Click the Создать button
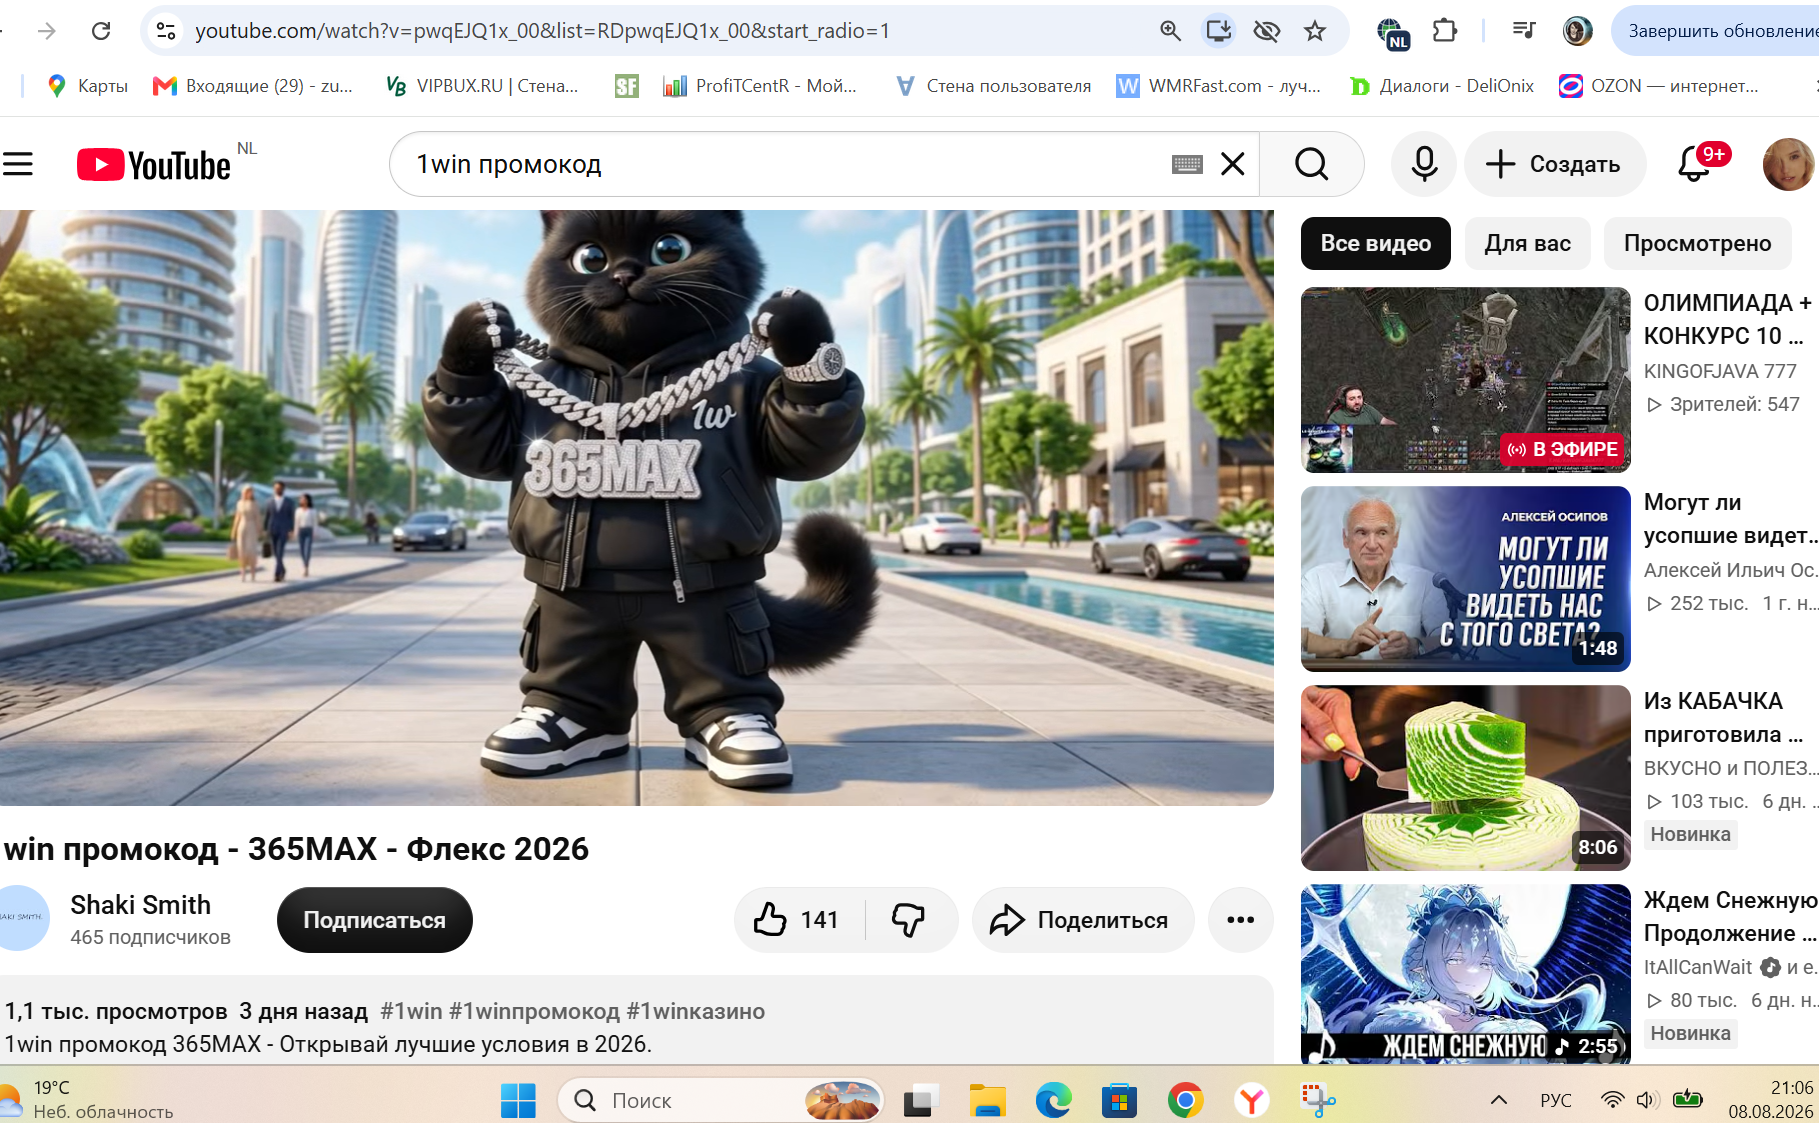Viewport: 1819px width, 1123px height. 1554,164
